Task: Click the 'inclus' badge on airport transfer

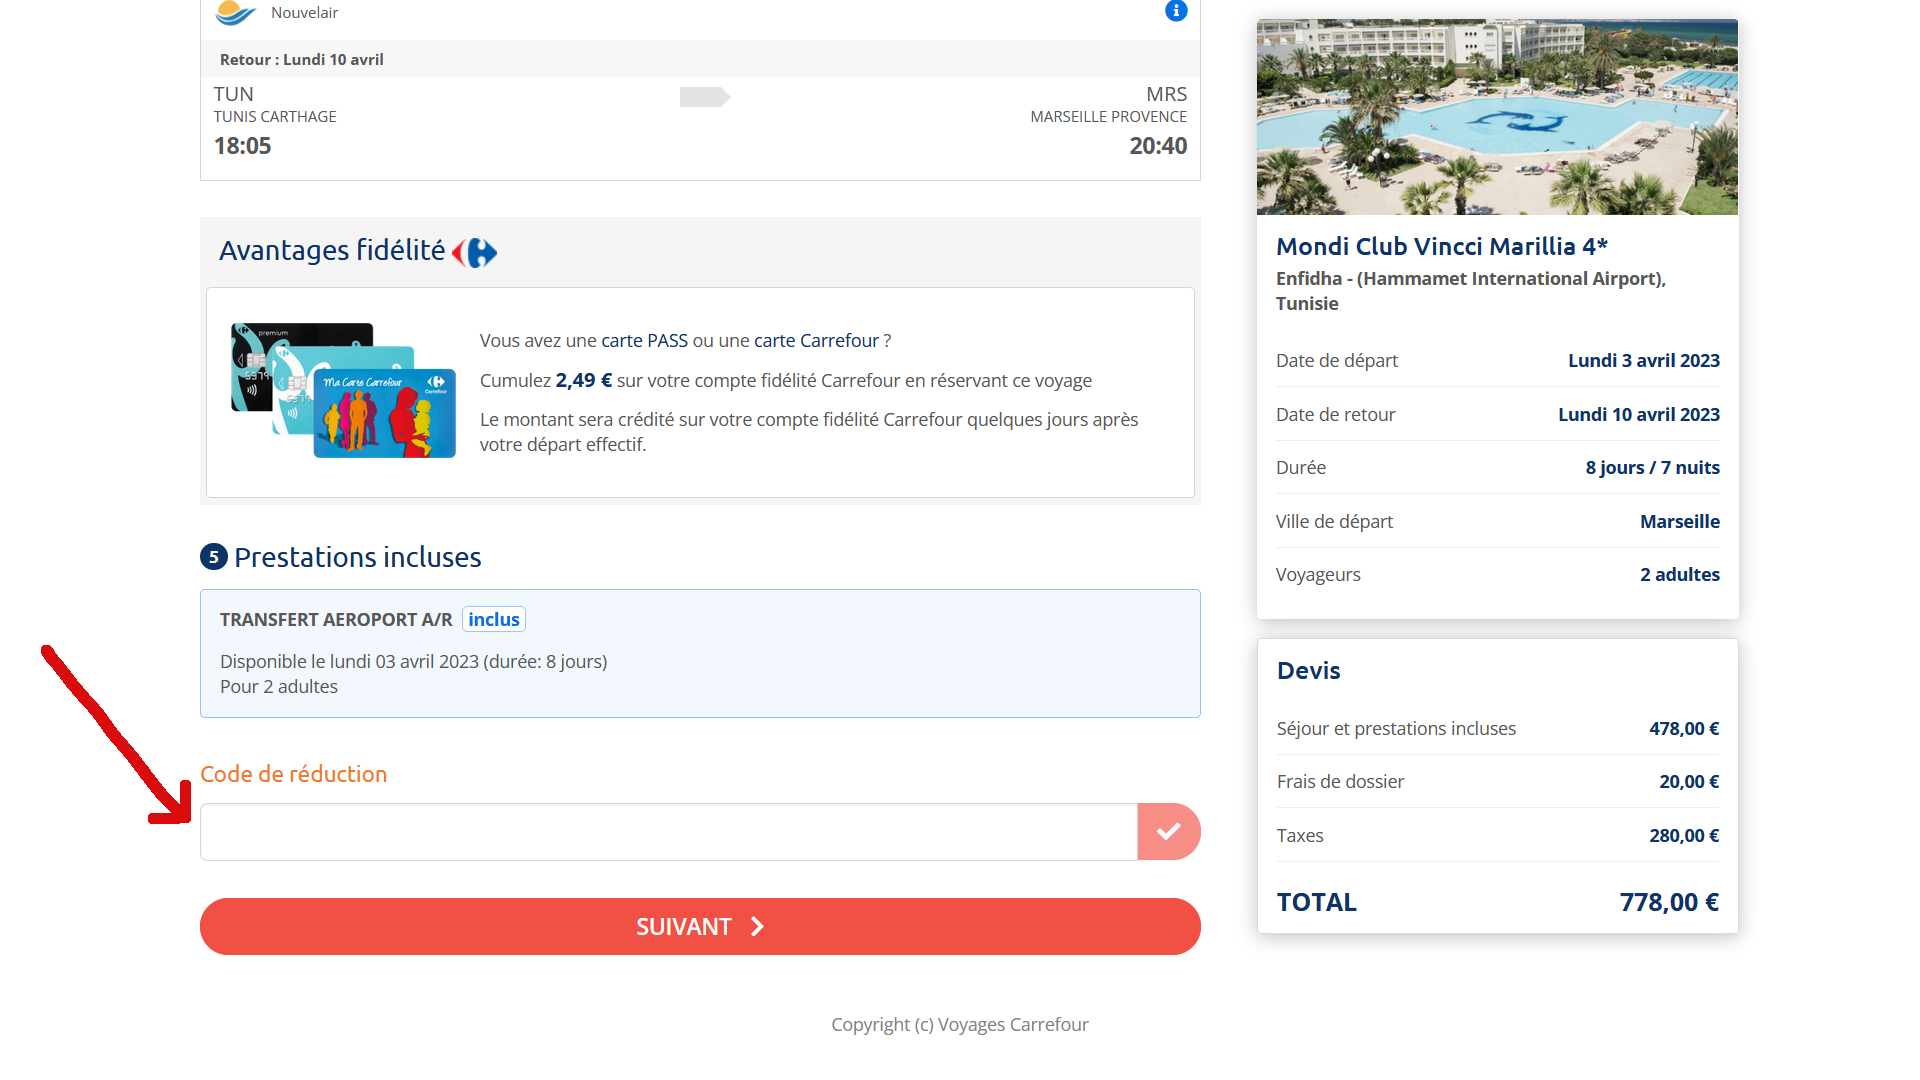Action: [x=494, y=619]
